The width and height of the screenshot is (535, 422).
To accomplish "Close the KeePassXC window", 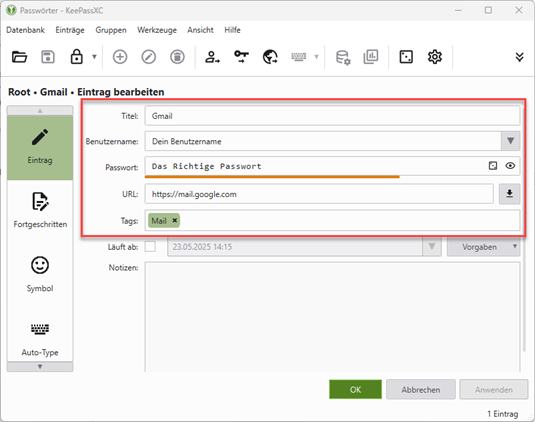I will pos(519,11).
